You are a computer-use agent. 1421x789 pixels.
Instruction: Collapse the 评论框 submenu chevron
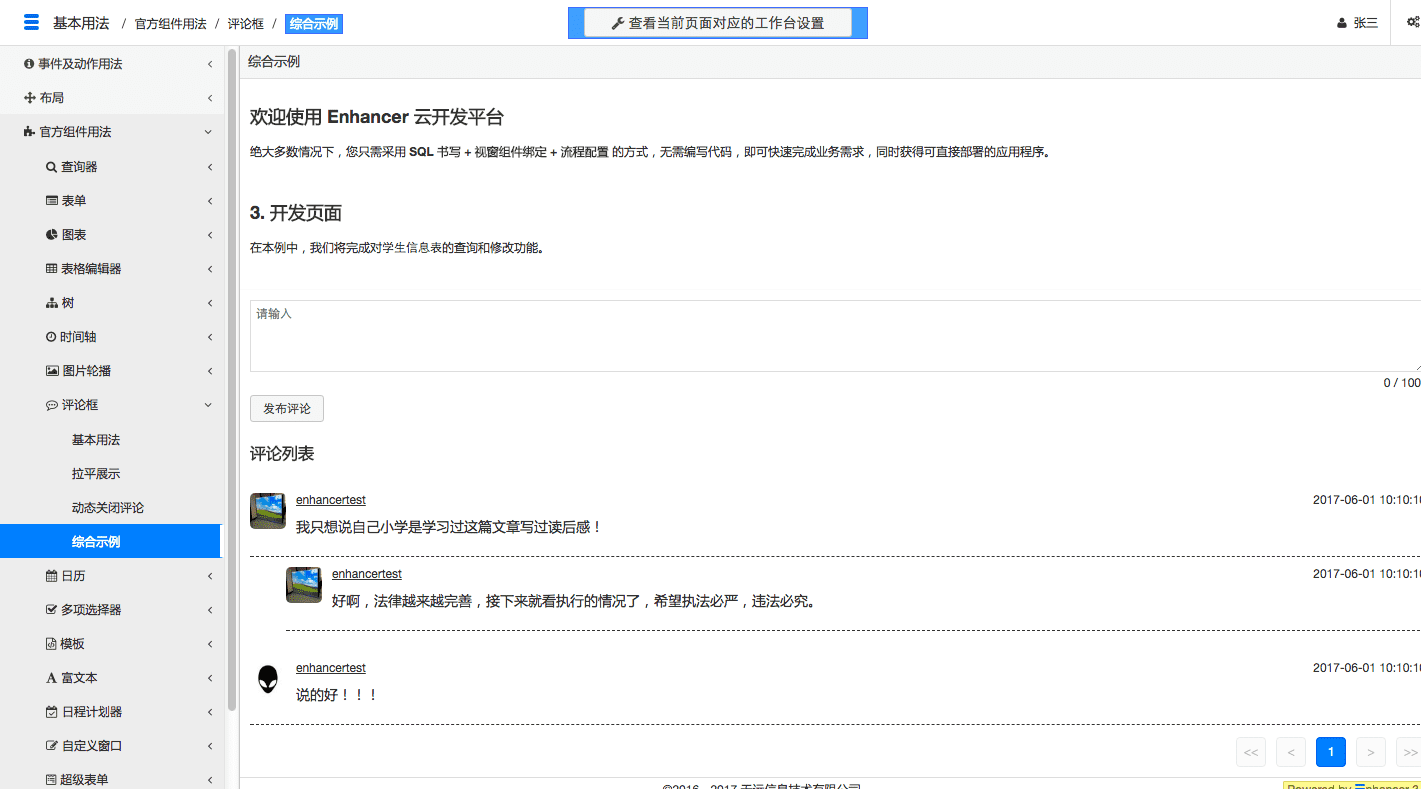208,405
